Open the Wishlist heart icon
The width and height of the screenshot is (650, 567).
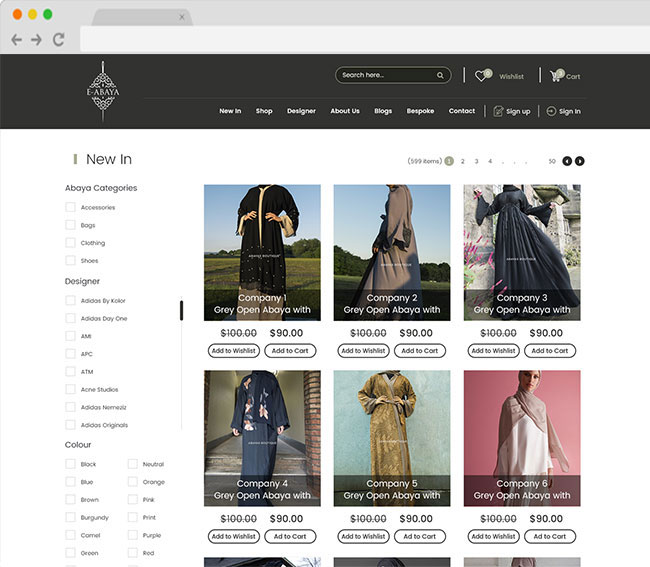tap(482, 76)
